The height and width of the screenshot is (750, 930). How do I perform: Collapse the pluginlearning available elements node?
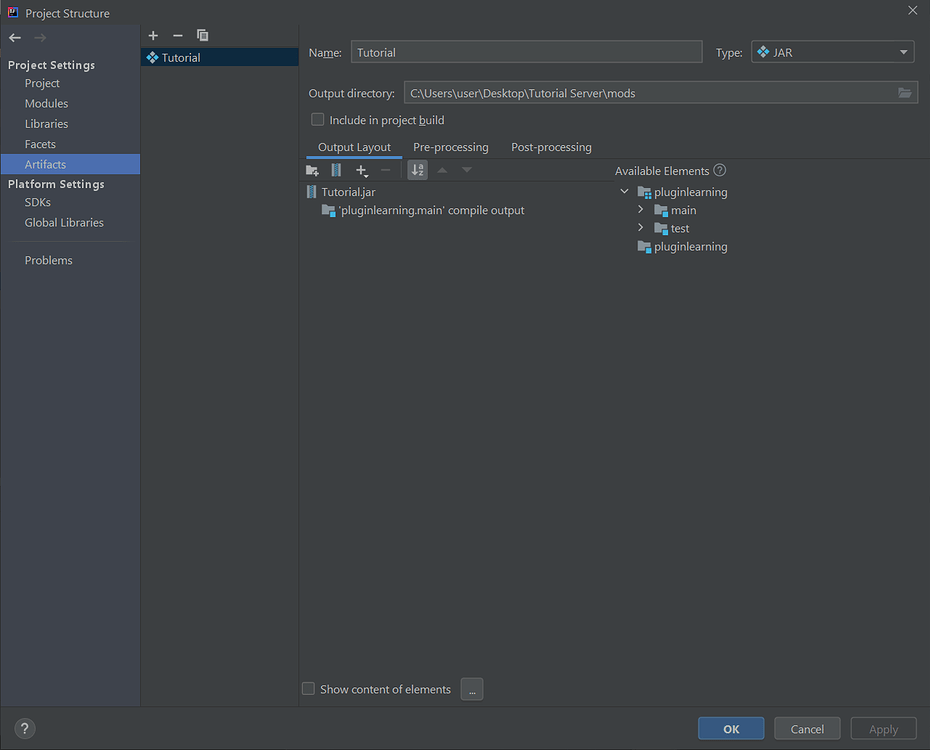(624, 192)
